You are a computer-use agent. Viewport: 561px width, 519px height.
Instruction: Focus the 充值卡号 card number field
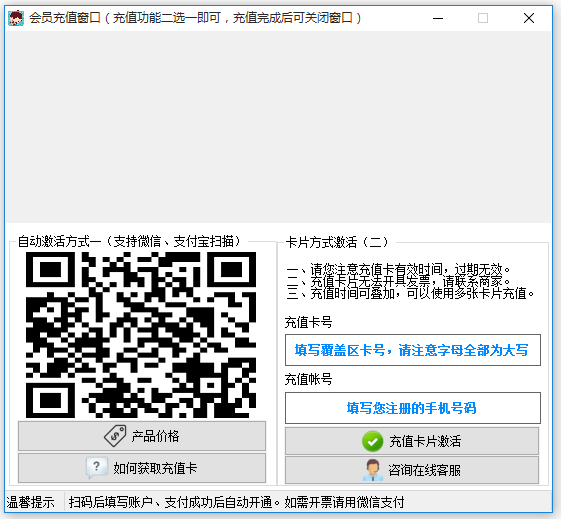(x=413, y=350)
